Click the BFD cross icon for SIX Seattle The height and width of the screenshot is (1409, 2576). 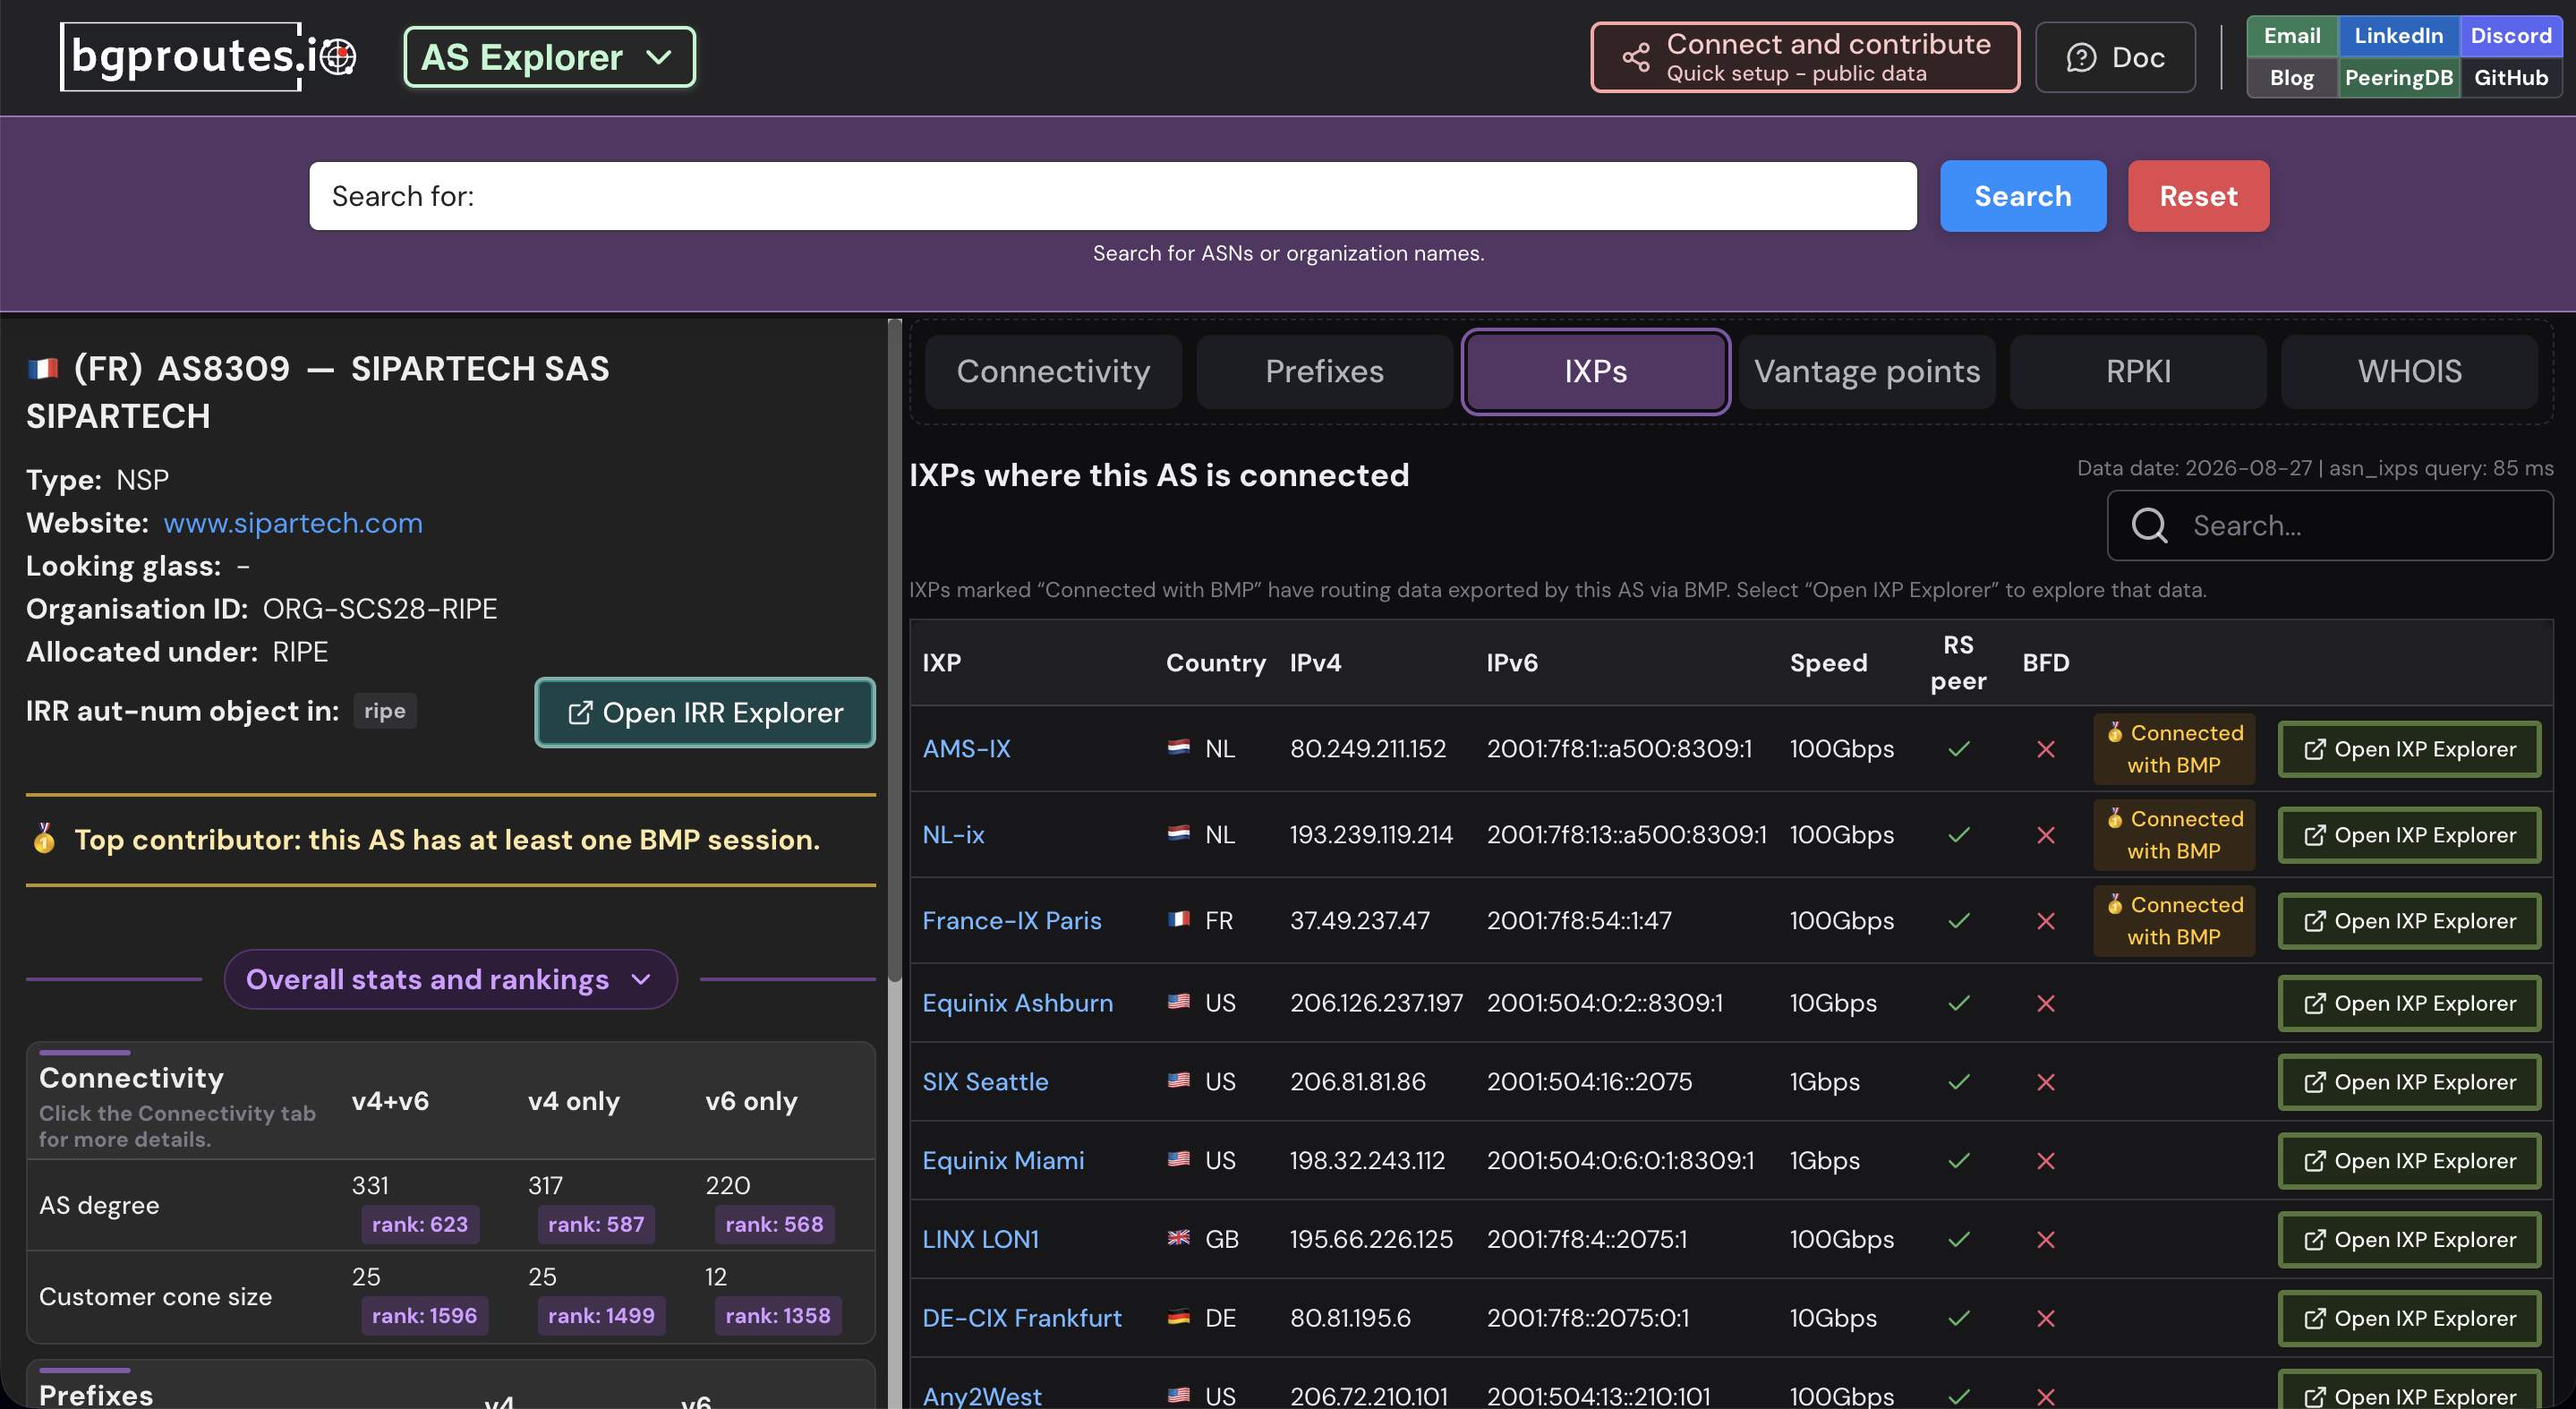click(x=2045, y=1082)
